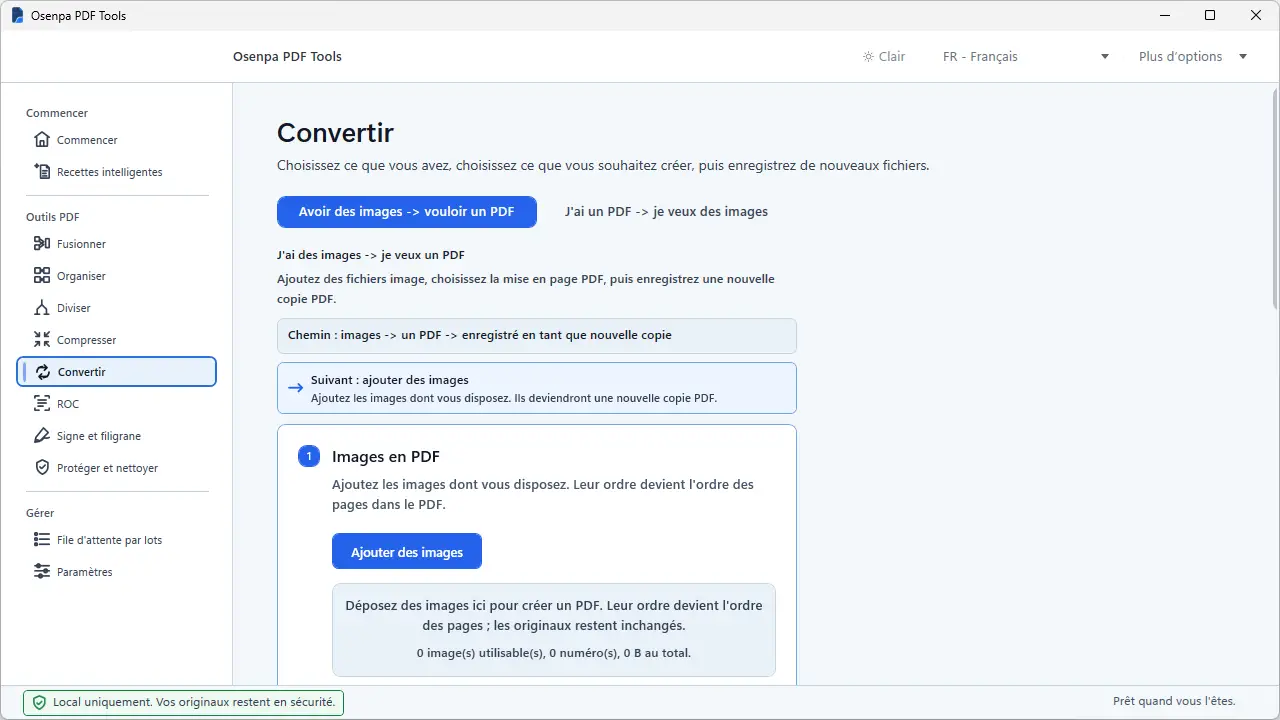Screen dimensions: 1280x720
Task: Open Signe et filigrane
Action: tap(117, 436)
